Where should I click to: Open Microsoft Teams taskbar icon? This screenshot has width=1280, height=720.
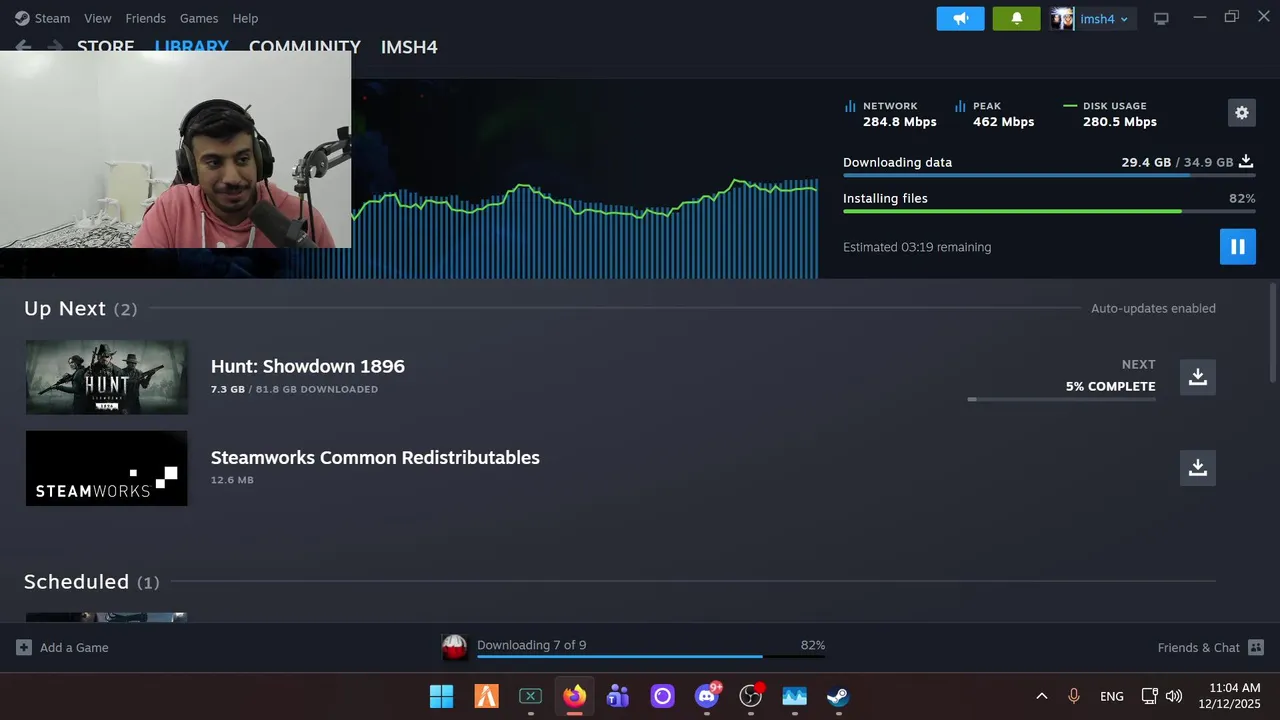618,696
